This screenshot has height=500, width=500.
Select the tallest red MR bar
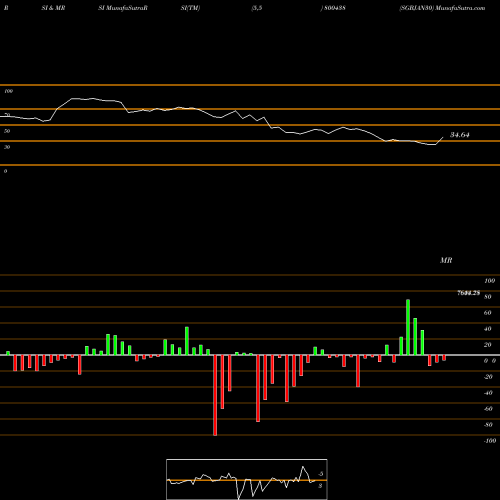click(215, 395)
